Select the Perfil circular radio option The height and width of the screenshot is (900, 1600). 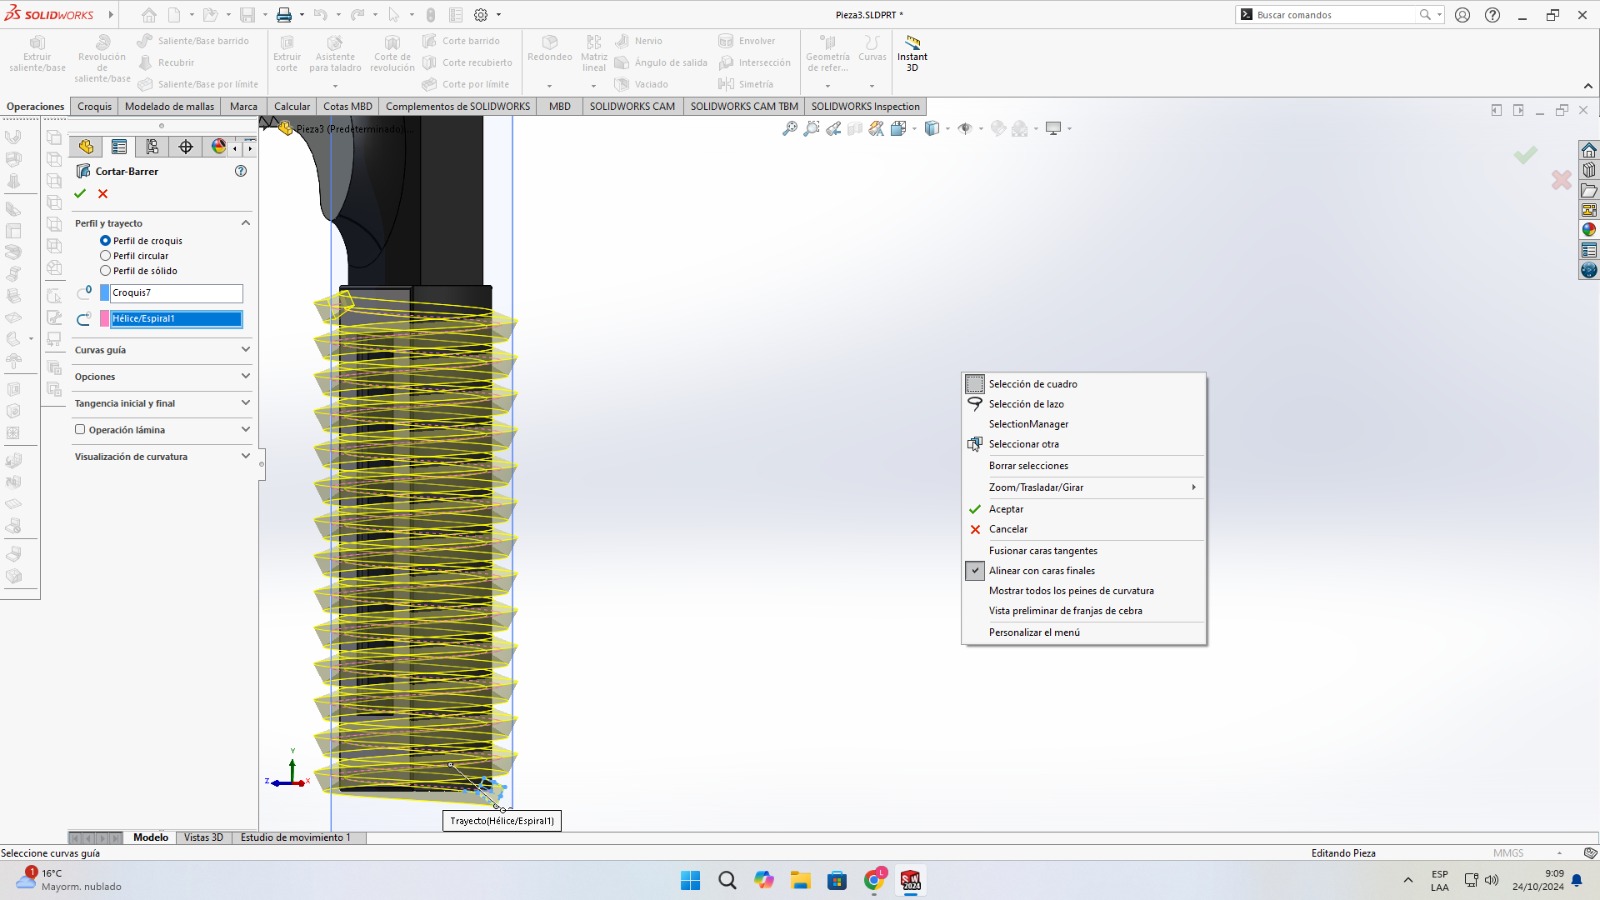(x=105, y=256)
